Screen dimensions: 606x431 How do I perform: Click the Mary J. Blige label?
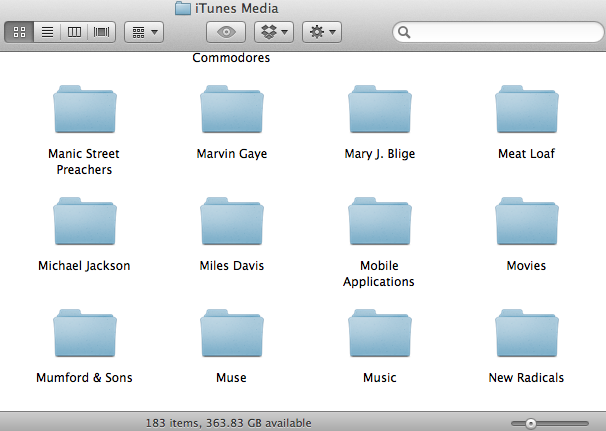click(380, 154)
